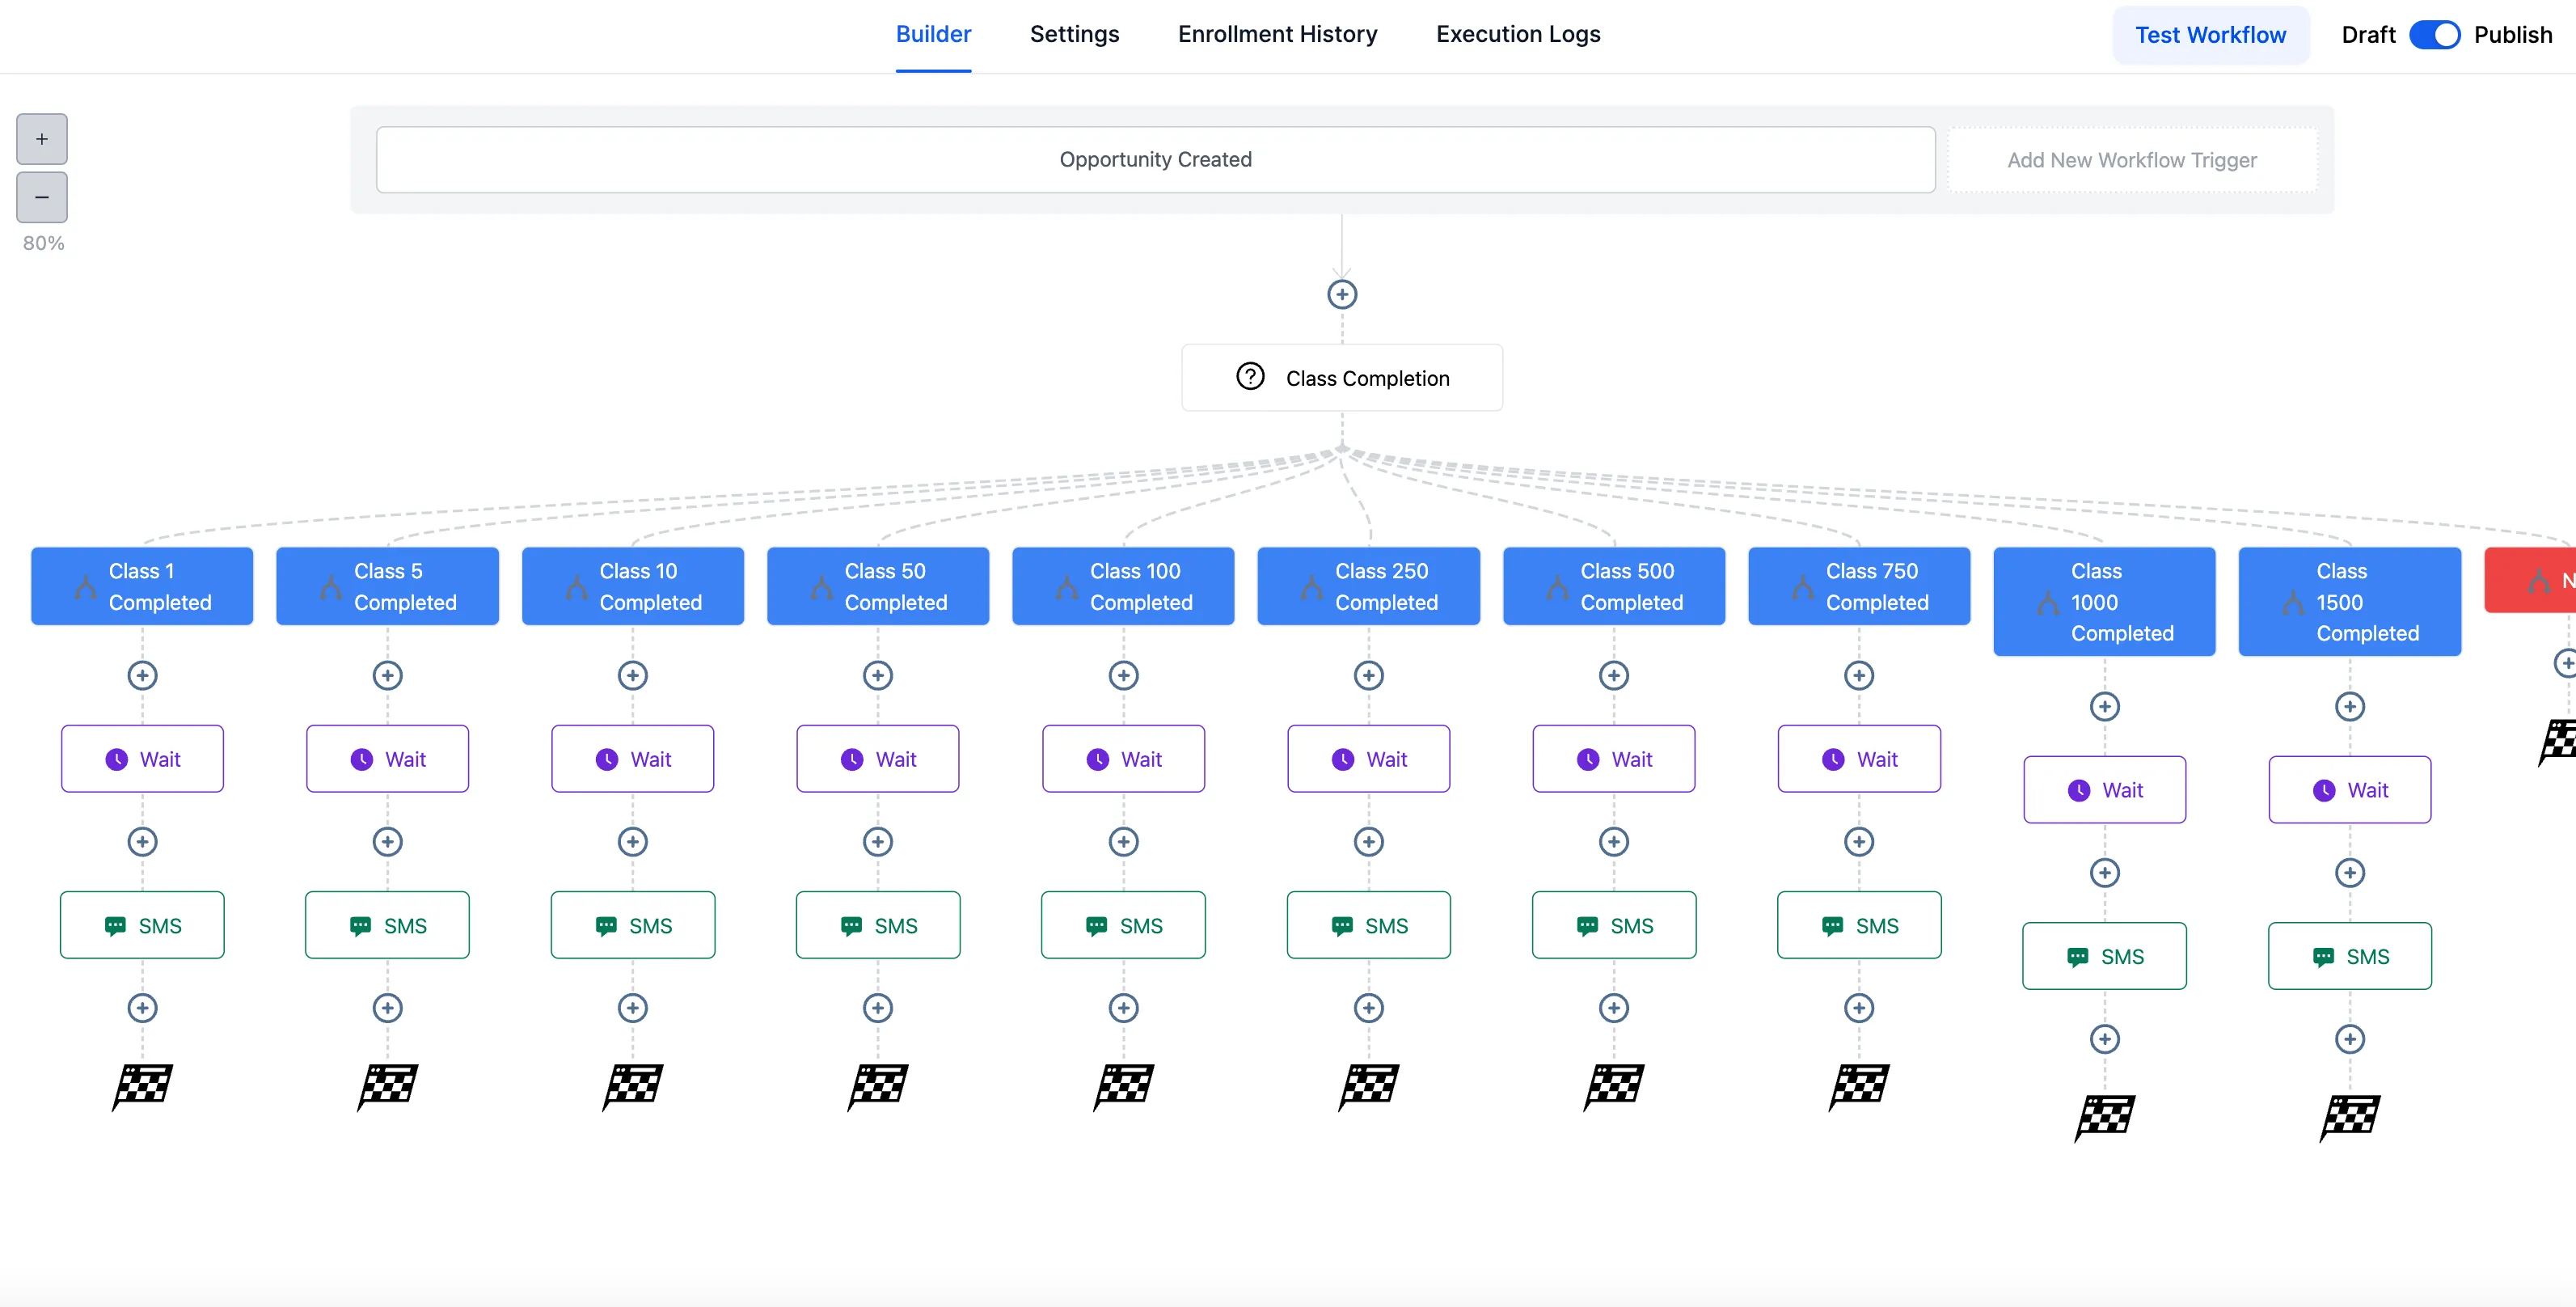Add step under Class 500 Completed branch
The height and width of the screenshot is (1307, 2576).
pyautogui.click(x=1614, y=675)
